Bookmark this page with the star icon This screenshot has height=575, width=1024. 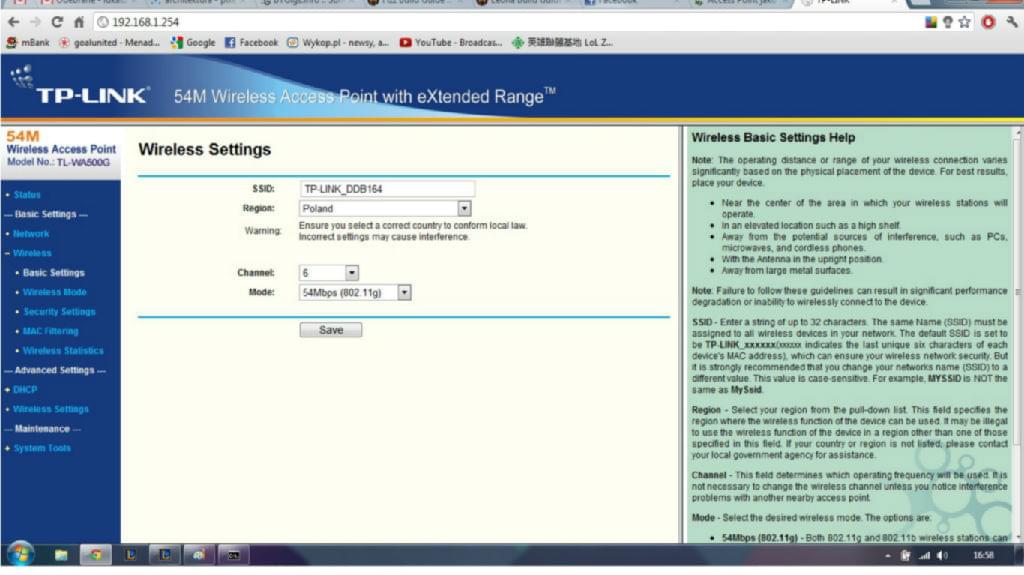coord(965,22)
